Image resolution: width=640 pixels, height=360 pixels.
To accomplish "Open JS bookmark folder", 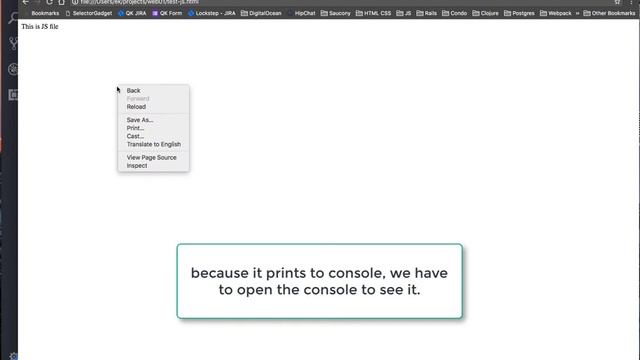I will click(404, 13).
